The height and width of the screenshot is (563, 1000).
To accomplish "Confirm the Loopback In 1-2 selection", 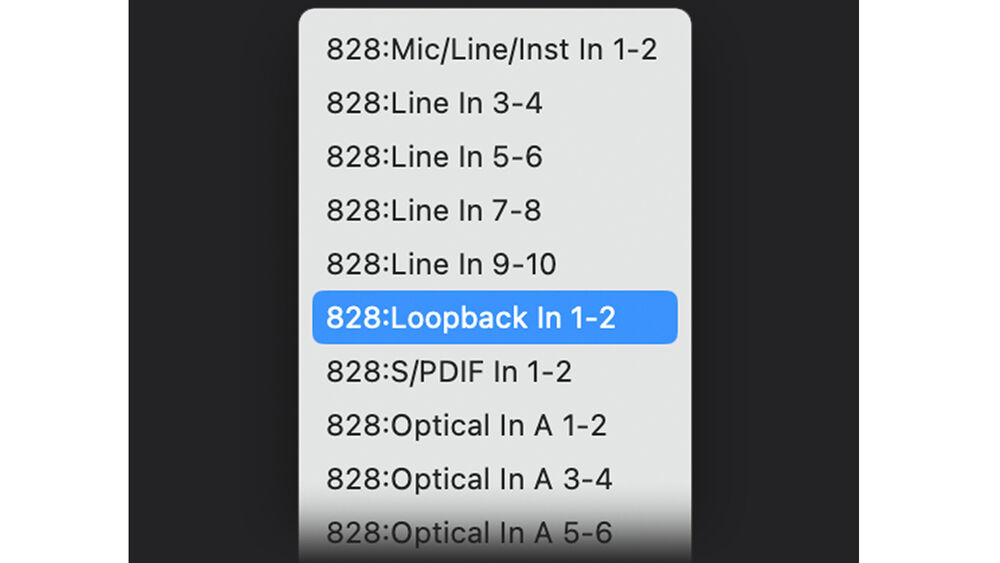I will coord(494,318).
